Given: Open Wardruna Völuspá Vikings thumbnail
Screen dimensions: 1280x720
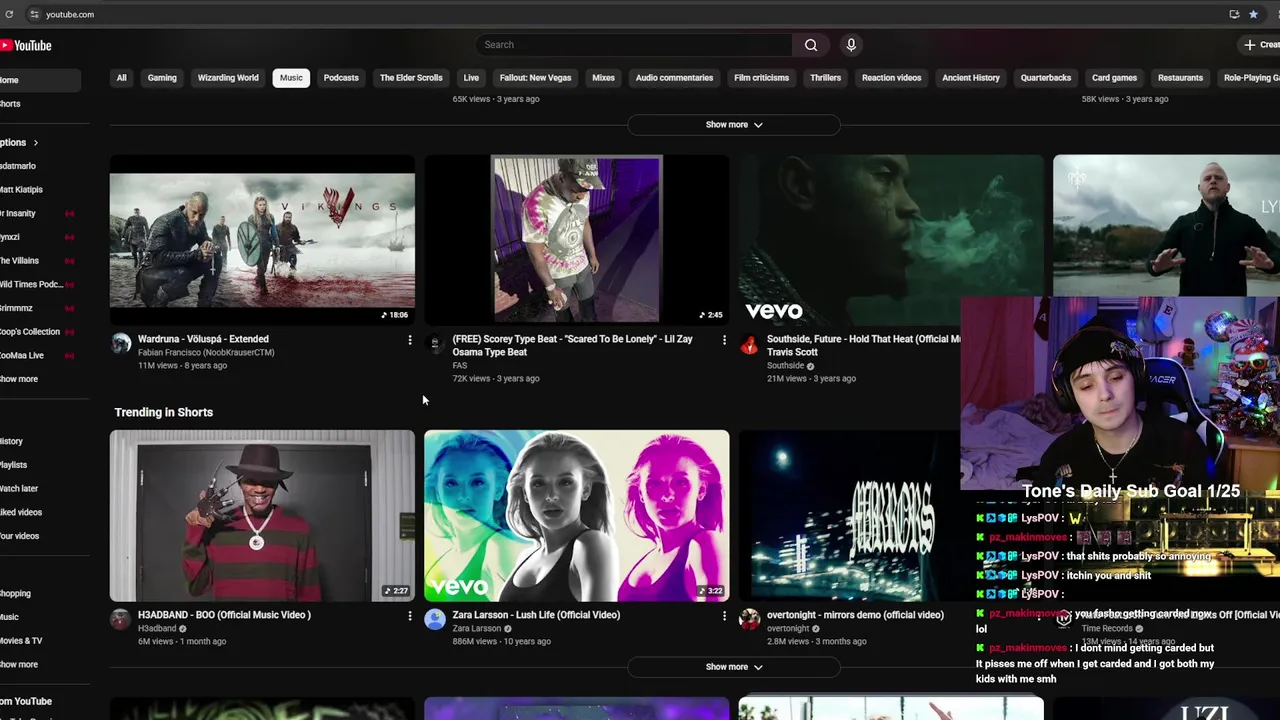Looking at the screenshot, I should [262, 240].
